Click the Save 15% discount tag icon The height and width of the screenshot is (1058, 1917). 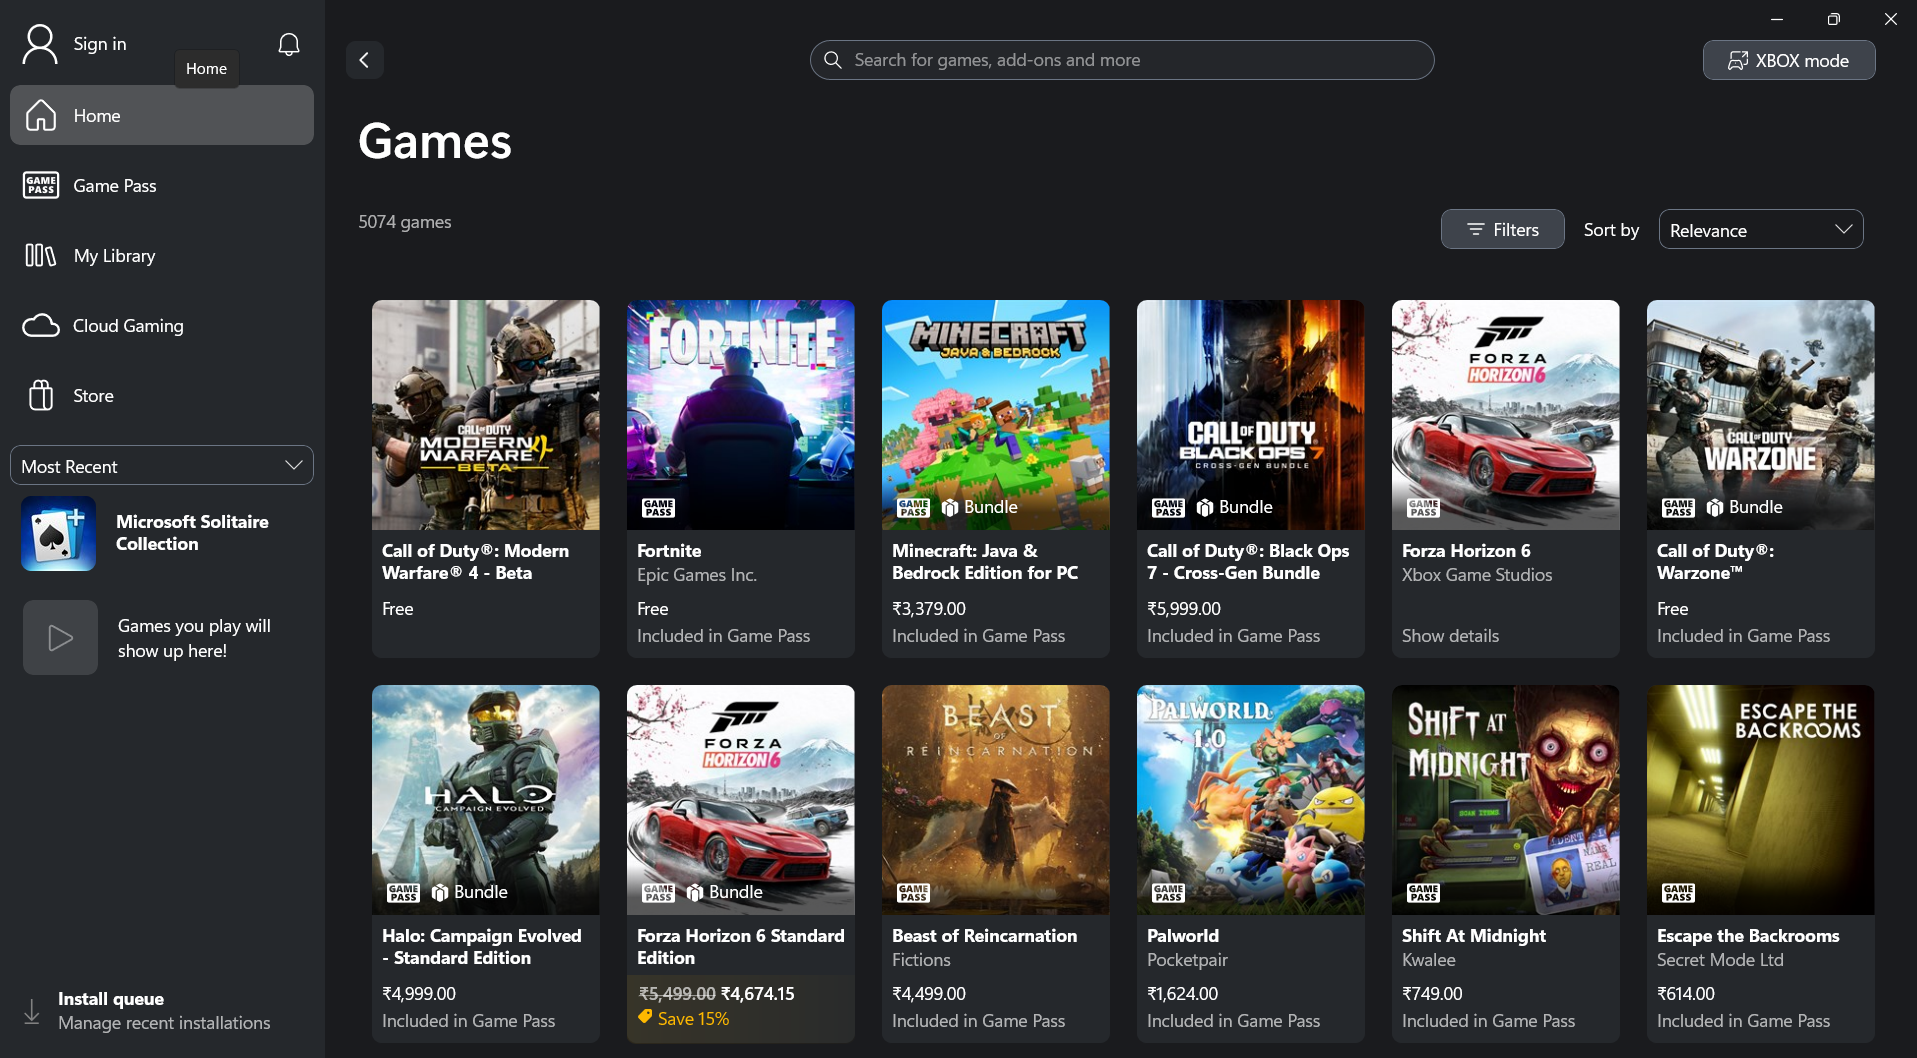(x=646, y=1018)
